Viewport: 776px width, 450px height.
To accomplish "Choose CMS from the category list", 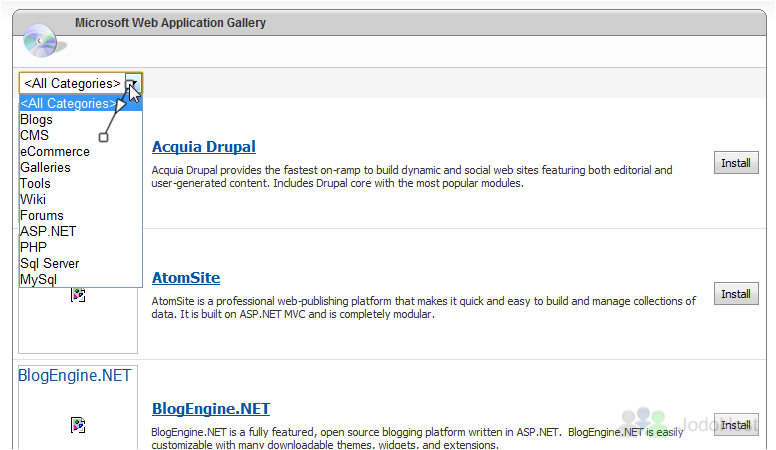I will 81,135.
